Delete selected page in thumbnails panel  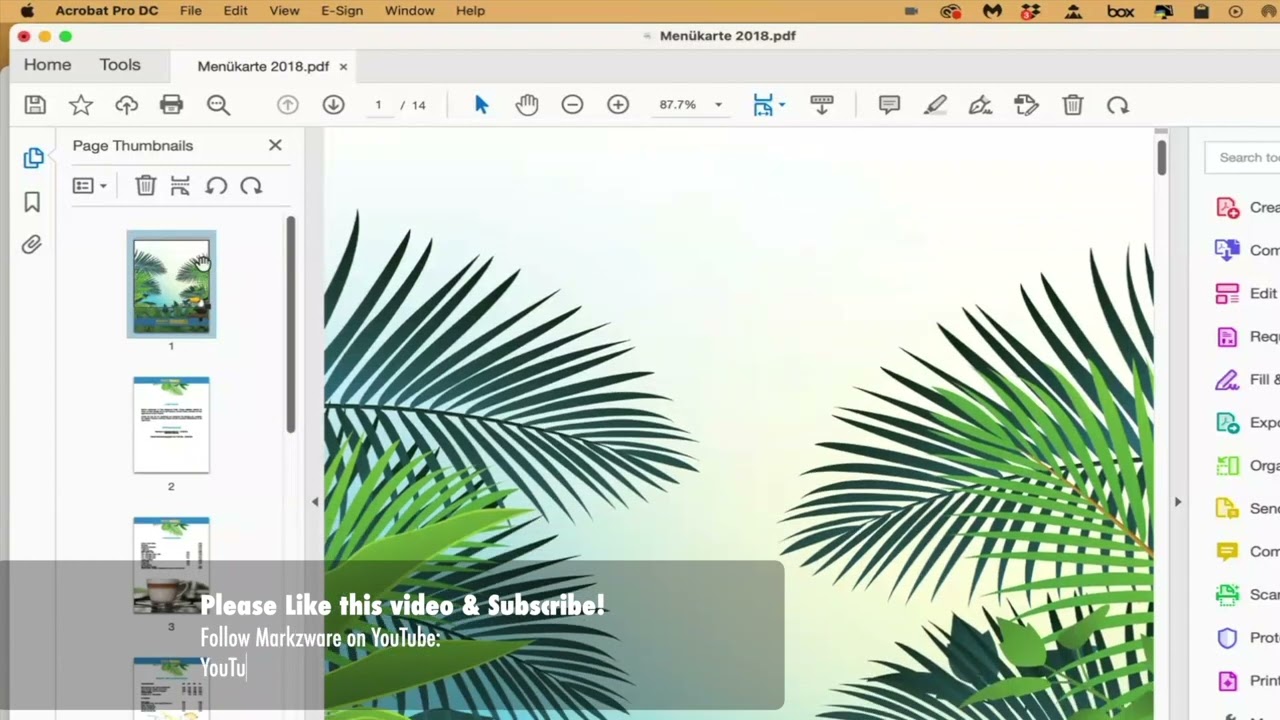(146, 186)
